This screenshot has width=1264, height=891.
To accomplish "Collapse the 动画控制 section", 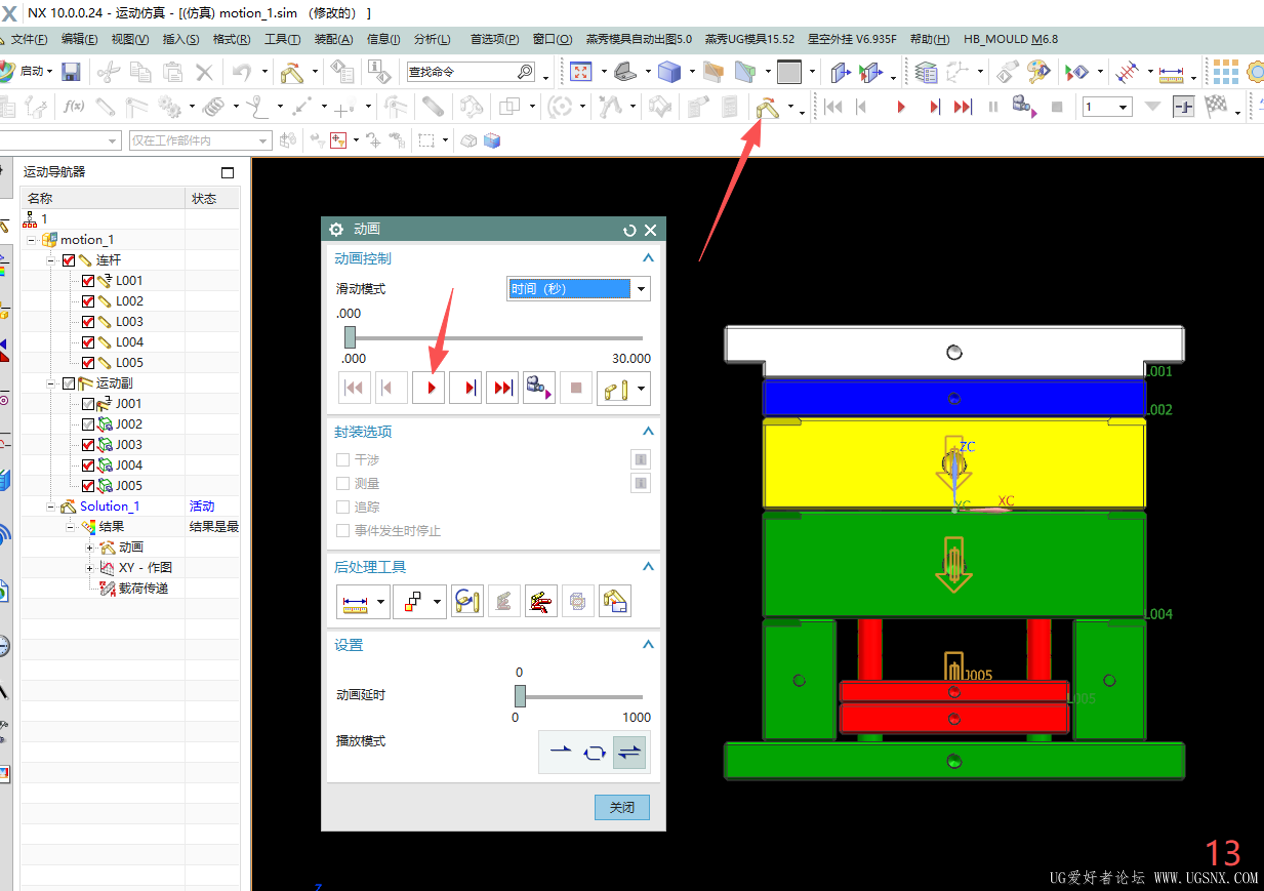I will point(648,258).
